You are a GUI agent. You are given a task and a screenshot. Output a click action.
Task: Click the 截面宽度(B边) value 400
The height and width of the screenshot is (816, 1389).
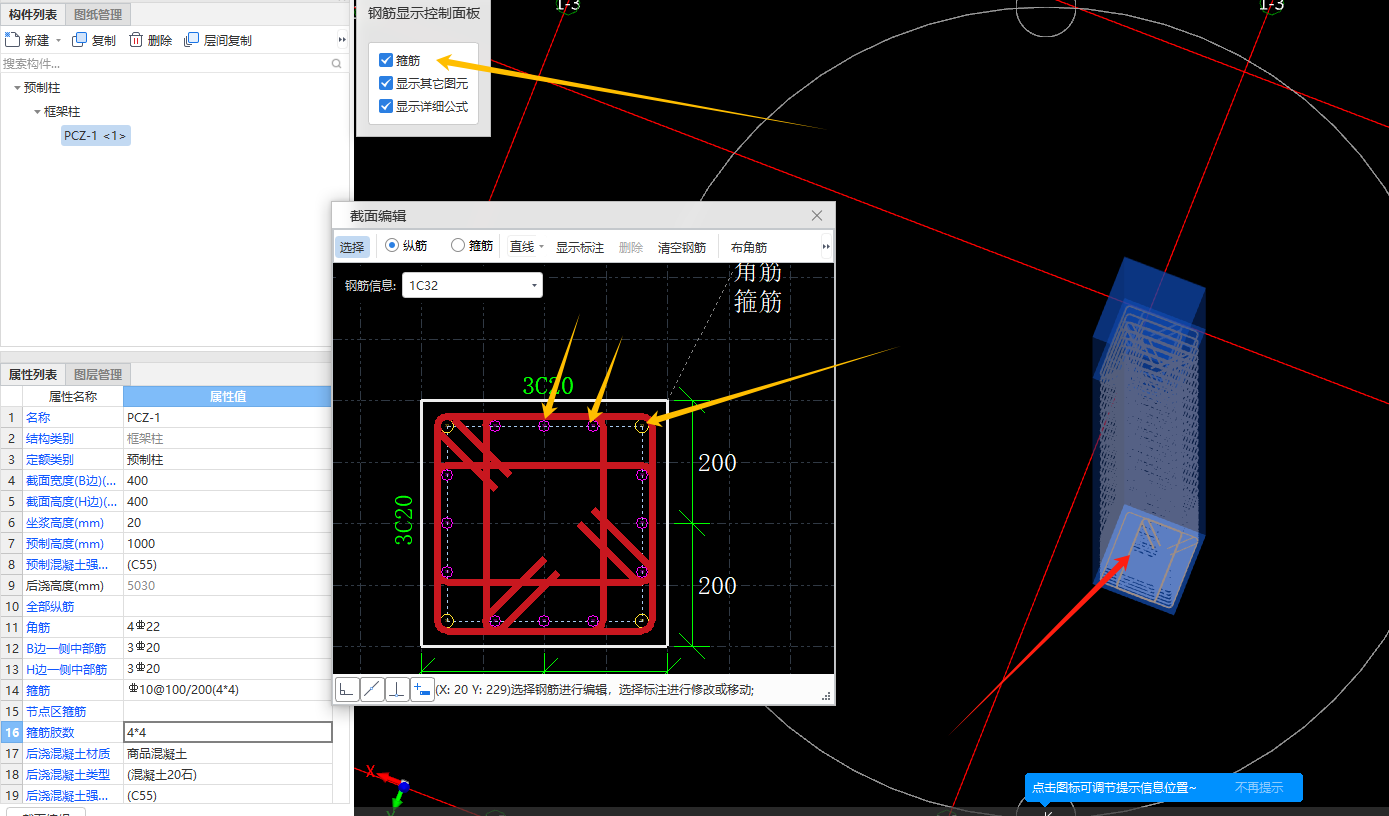(227, 480)
